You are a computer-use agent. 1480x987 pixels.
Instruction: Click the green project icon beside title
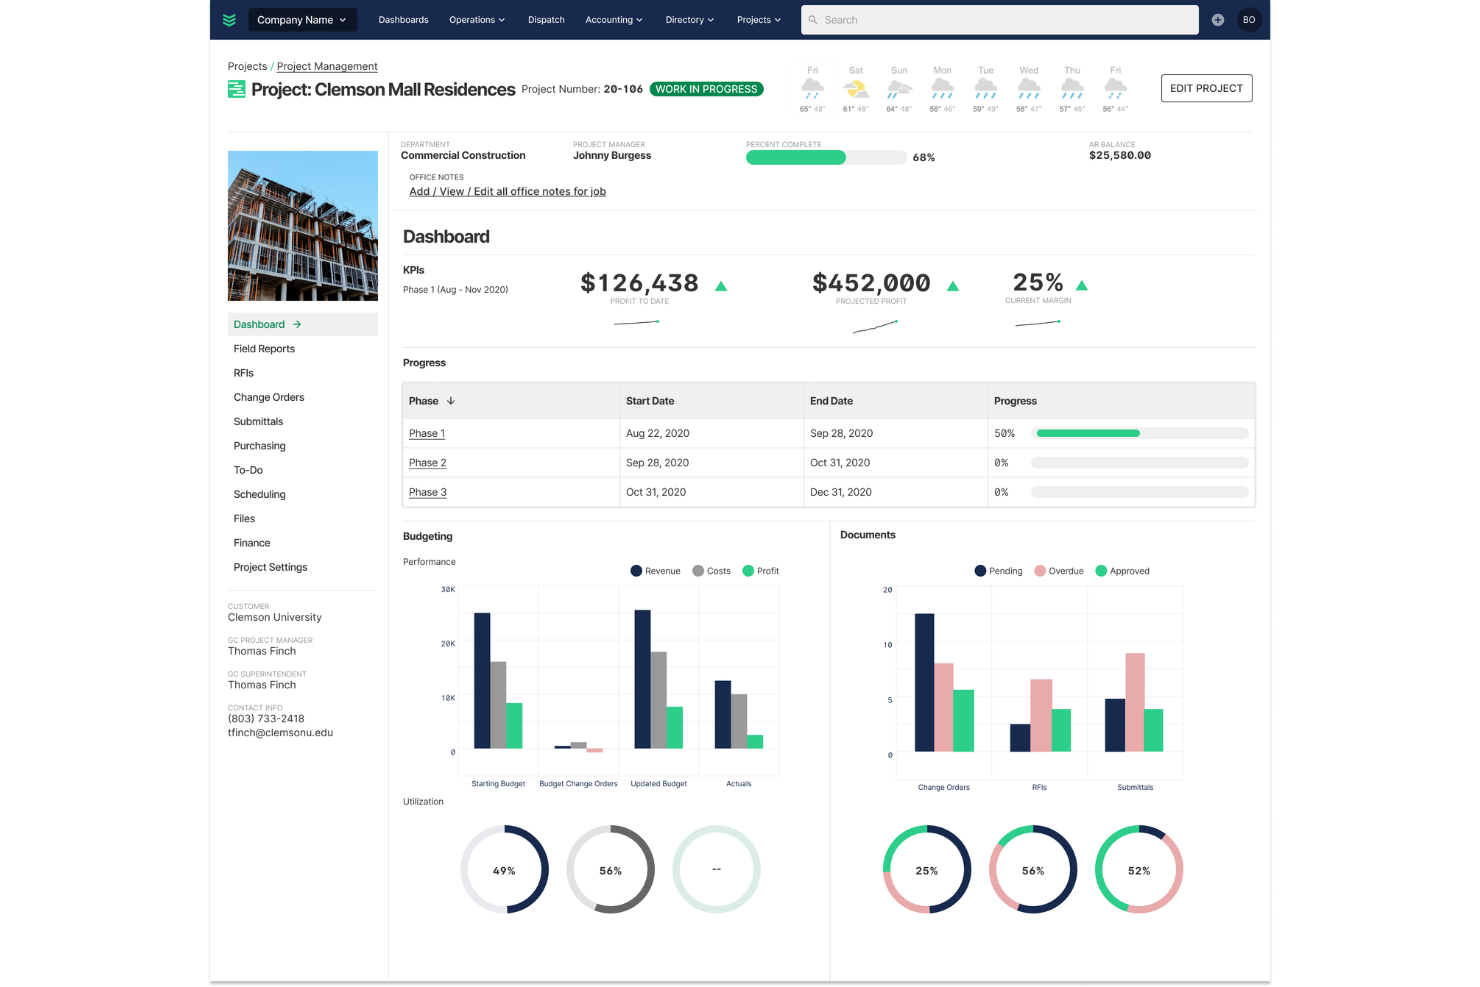[237, 90]
